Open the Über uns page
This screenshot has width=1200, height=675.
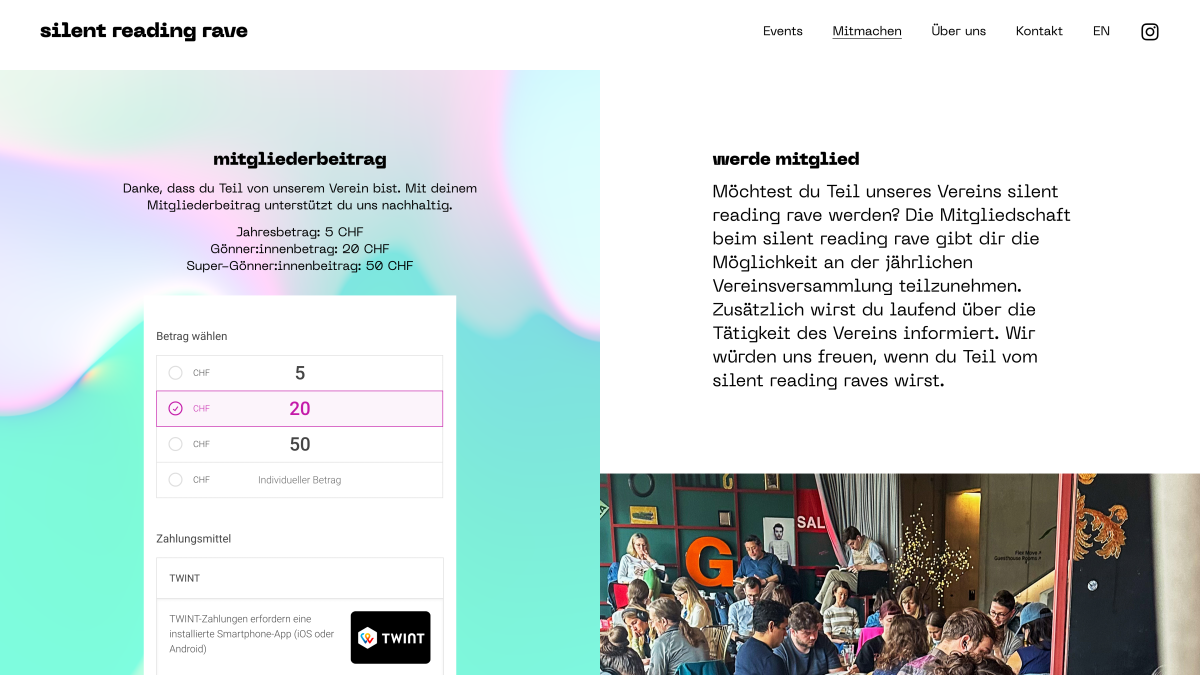[x=958, y=31]
